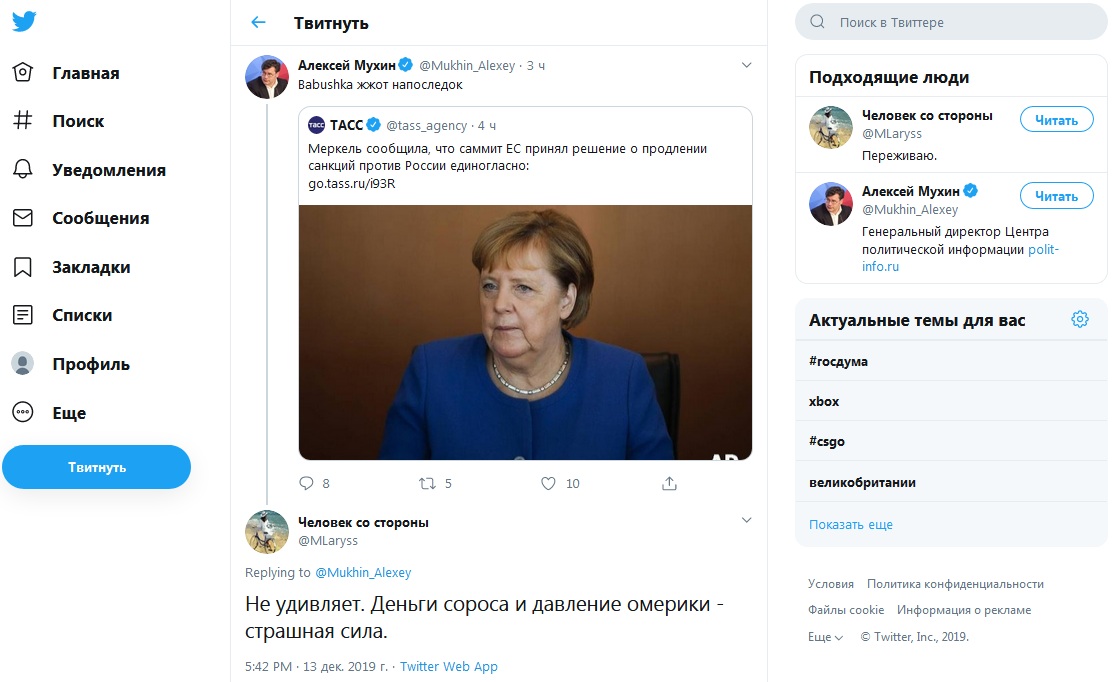Like the tweet with heart icon
Image resolution: width=1112 pixels, height=682 pixels.
[548, 483]
